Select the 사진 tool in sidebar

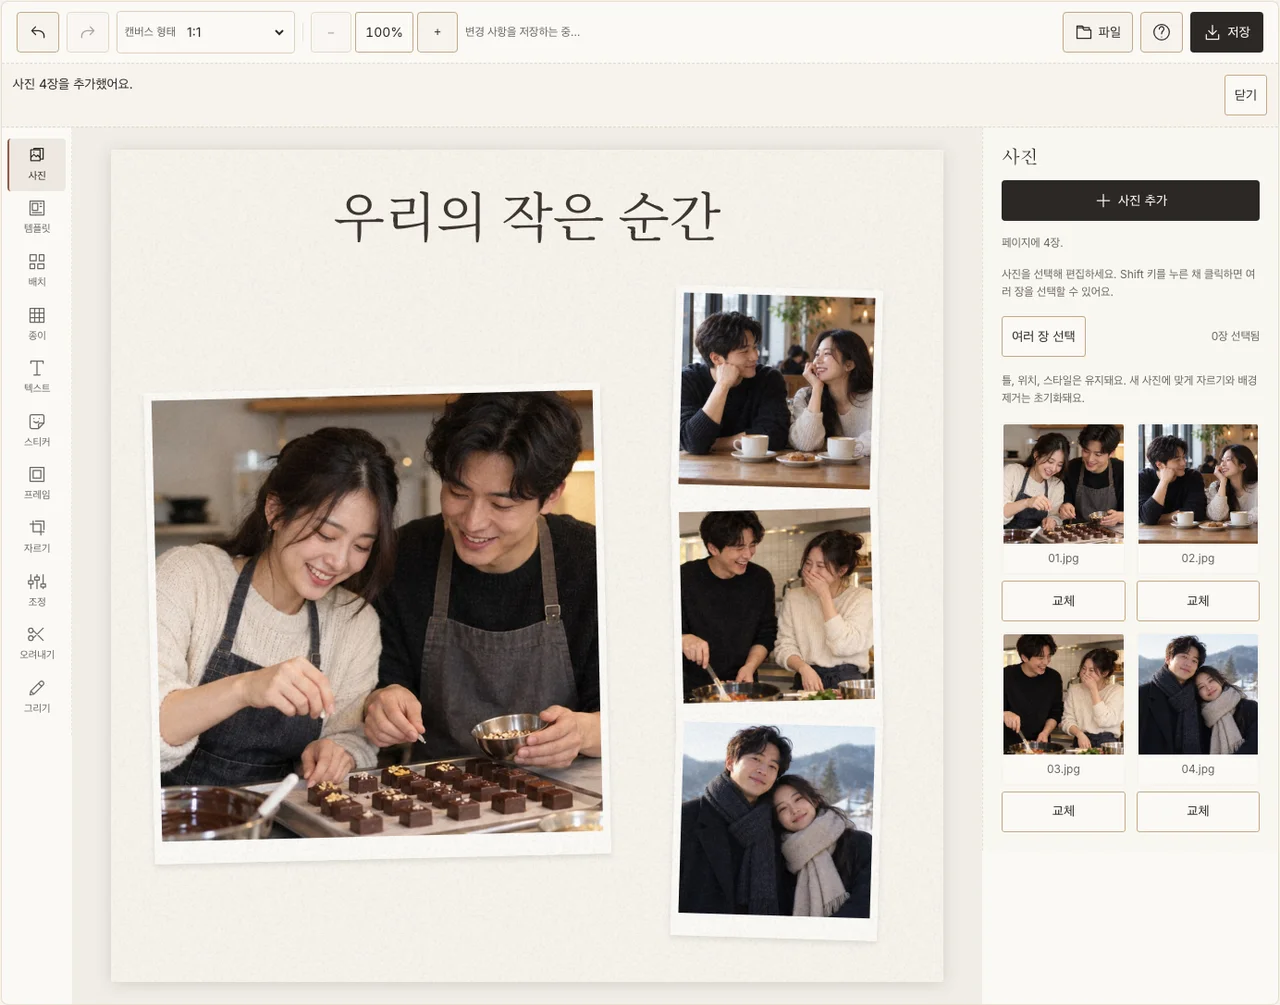[37, 164]
